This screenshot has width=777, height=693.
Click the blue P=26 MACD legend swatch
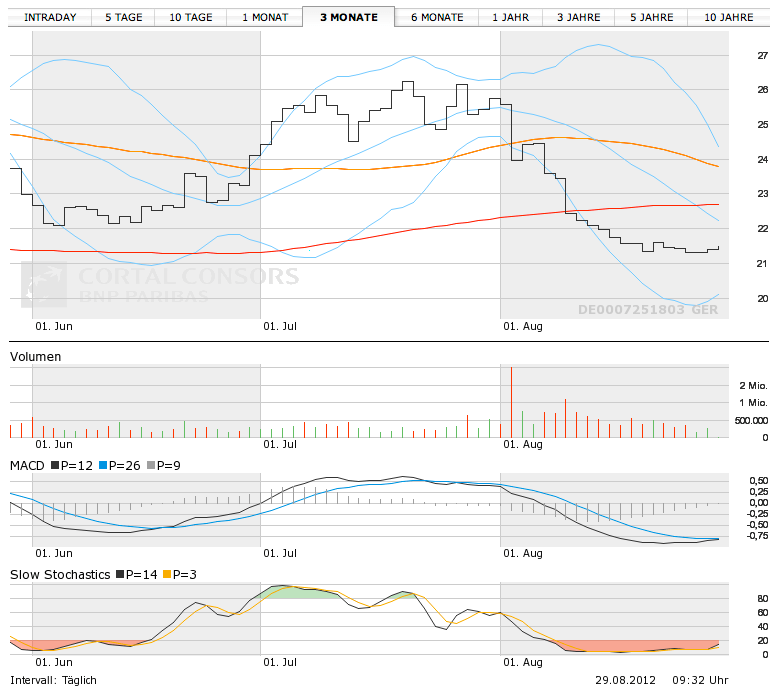pyautogui.click(x=100, y=466)
